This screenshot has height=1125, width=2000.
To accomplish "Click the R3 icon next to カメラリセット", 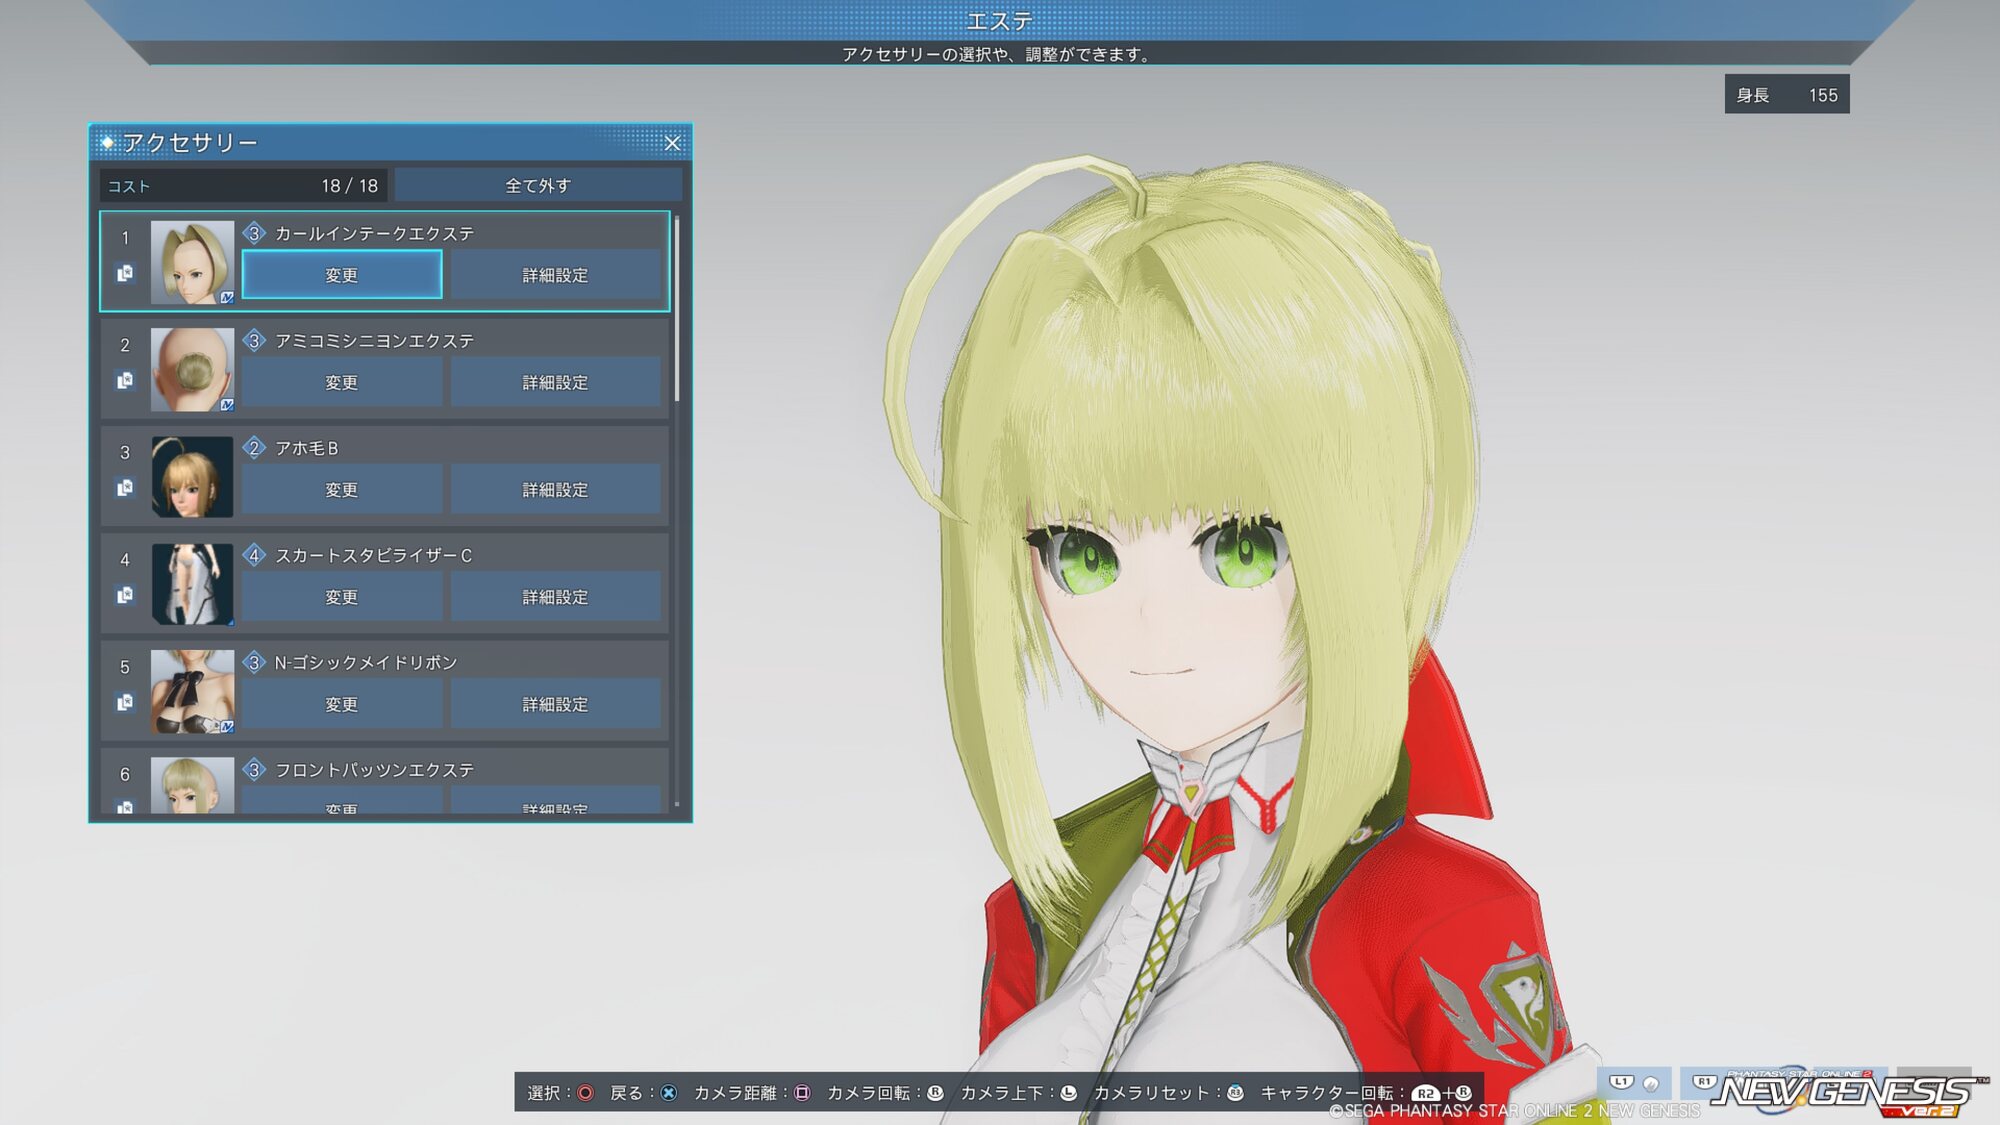I will point(1235,1093).
